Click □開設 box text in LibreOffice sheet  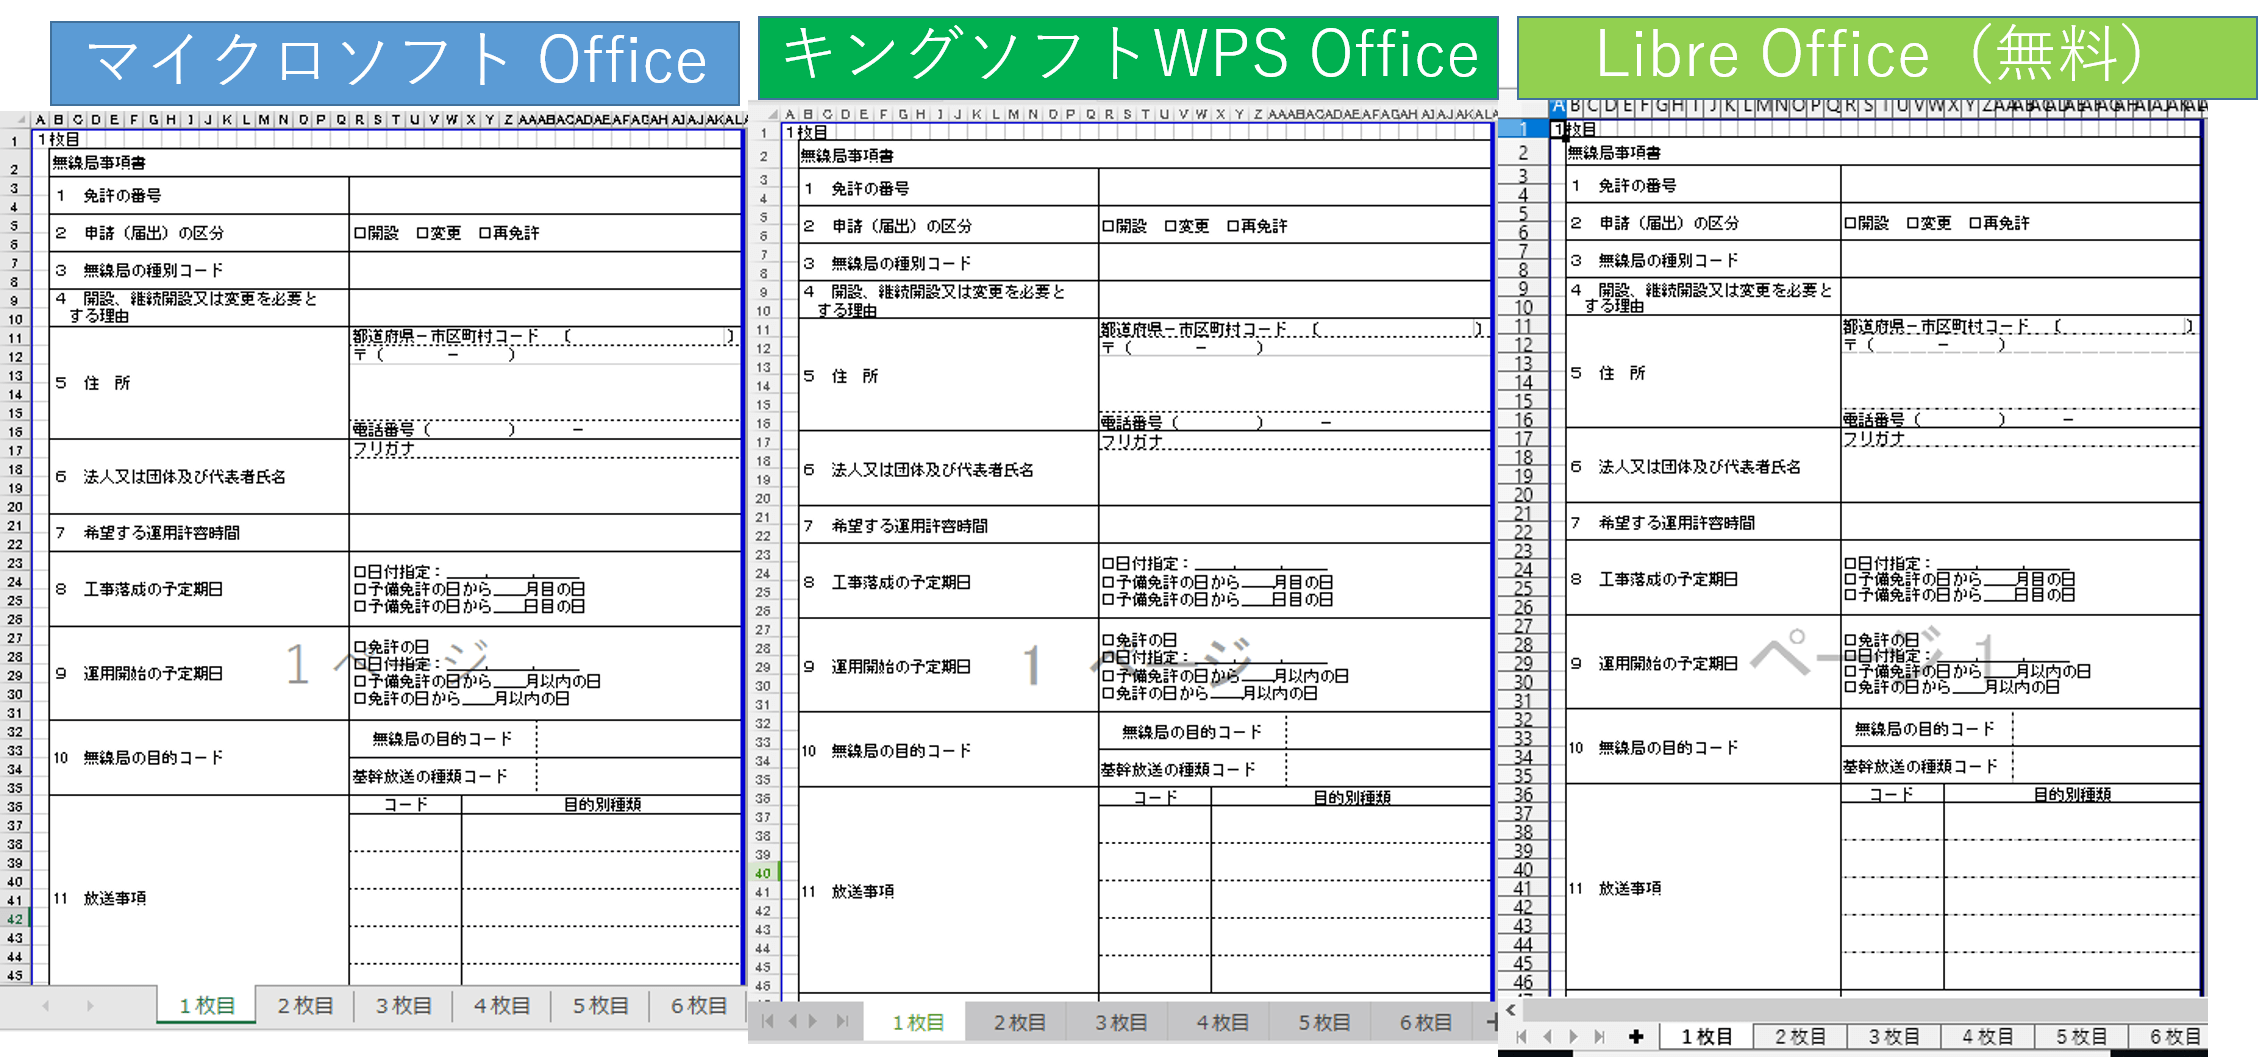[1867, 223]
